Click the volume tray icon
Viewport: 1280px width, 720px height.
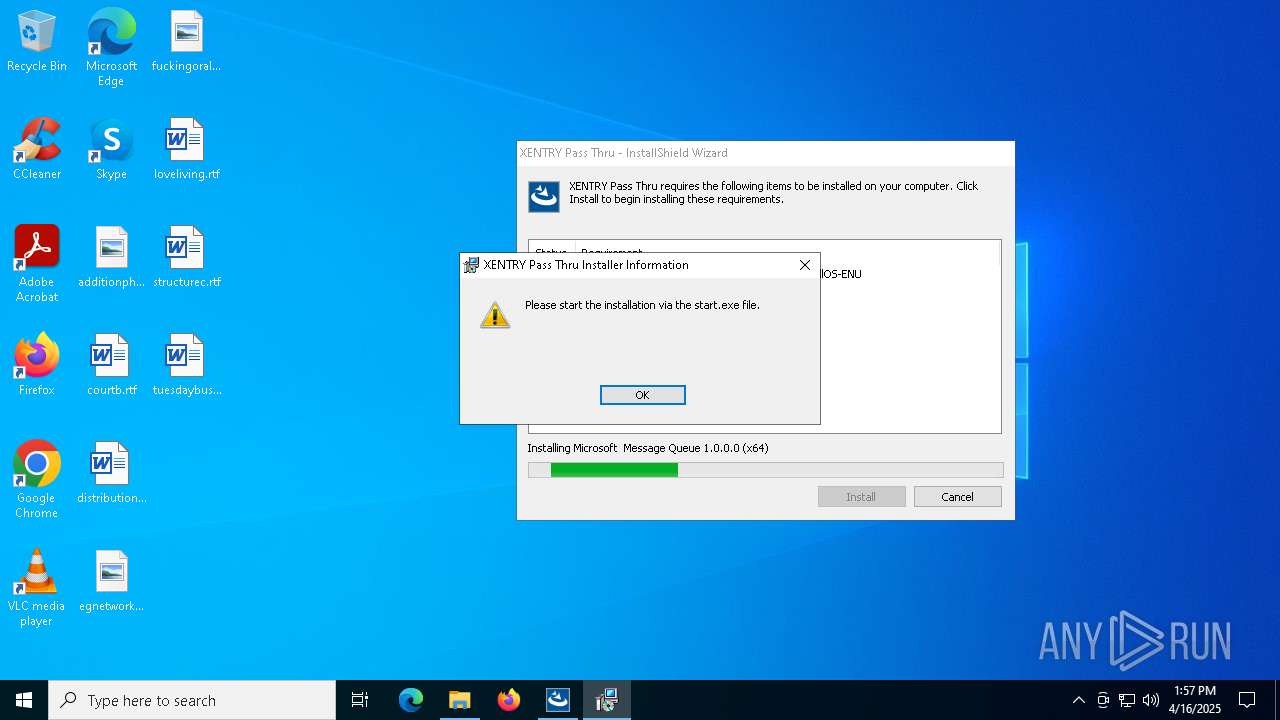coord(1151,700)
